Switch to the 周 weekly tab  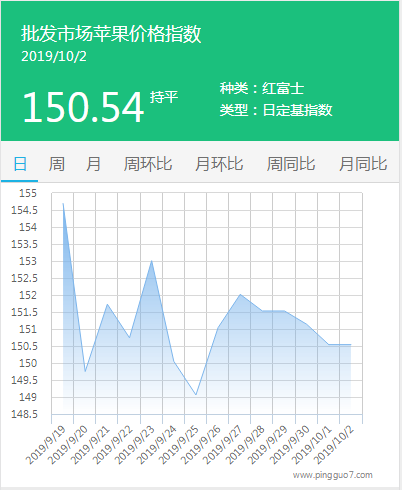point(57,164)
